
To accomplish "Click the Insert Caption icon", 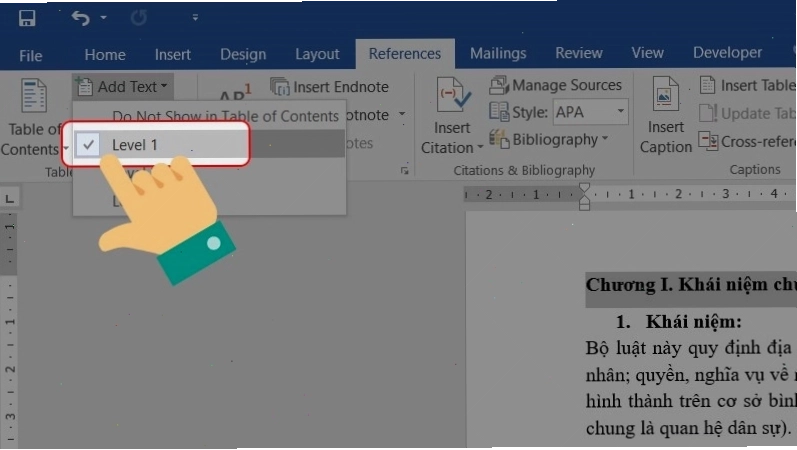I will (665, 94).
